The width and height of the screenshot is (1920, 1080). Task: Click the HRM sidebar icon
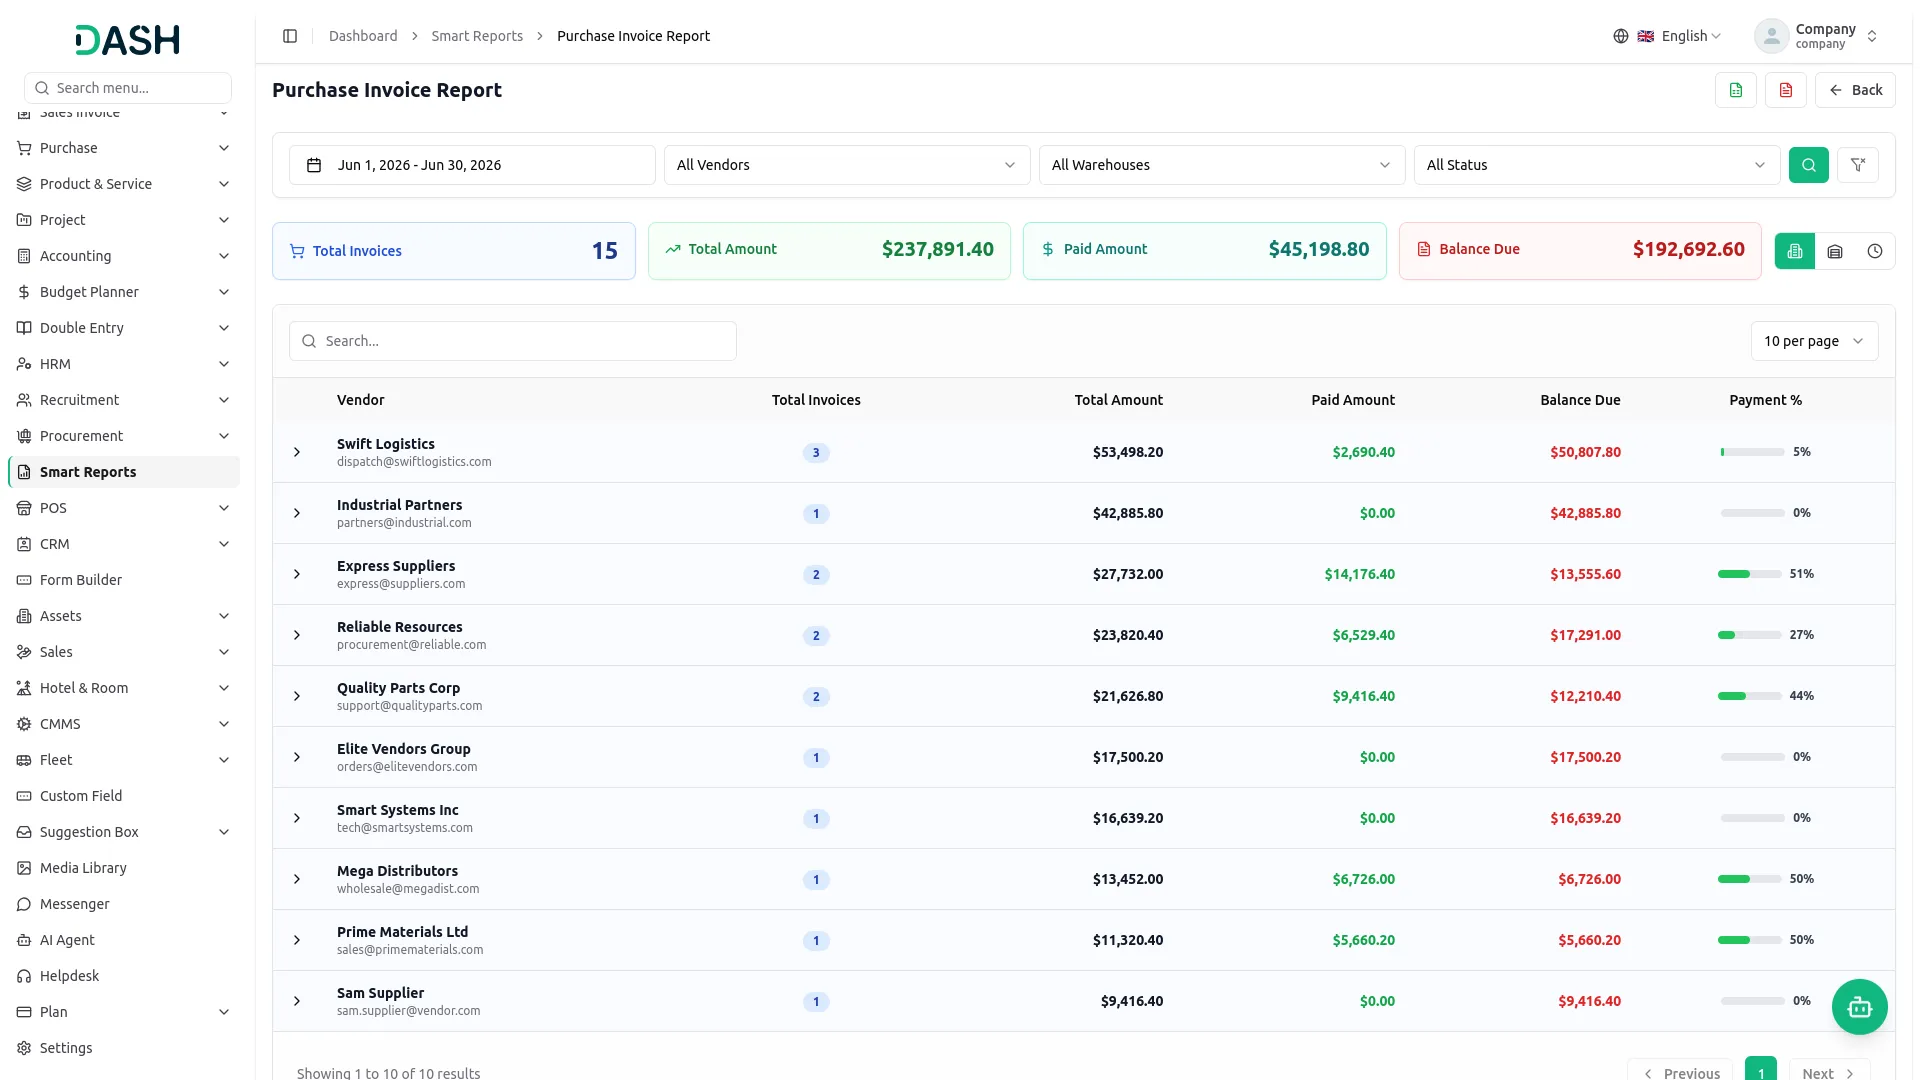24,364
